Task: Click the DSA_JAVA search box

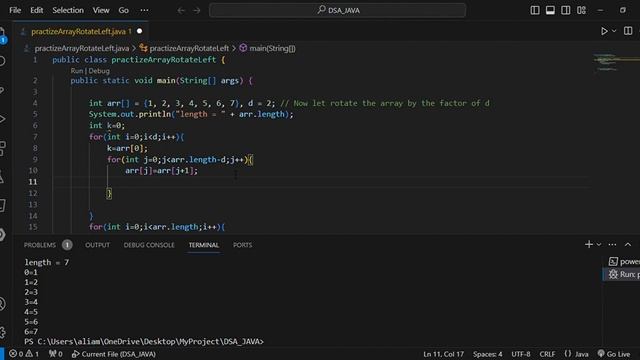Action: [338, 10]
